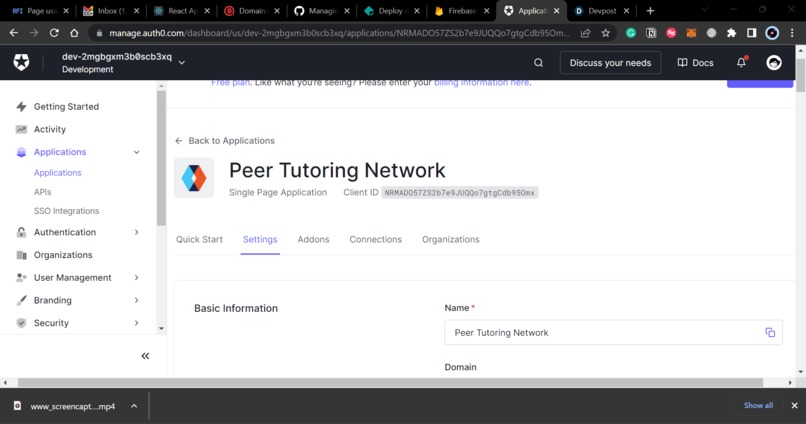Click the Name input field
Viewport: 806px width, 424px height.
(x=613, y=333)
